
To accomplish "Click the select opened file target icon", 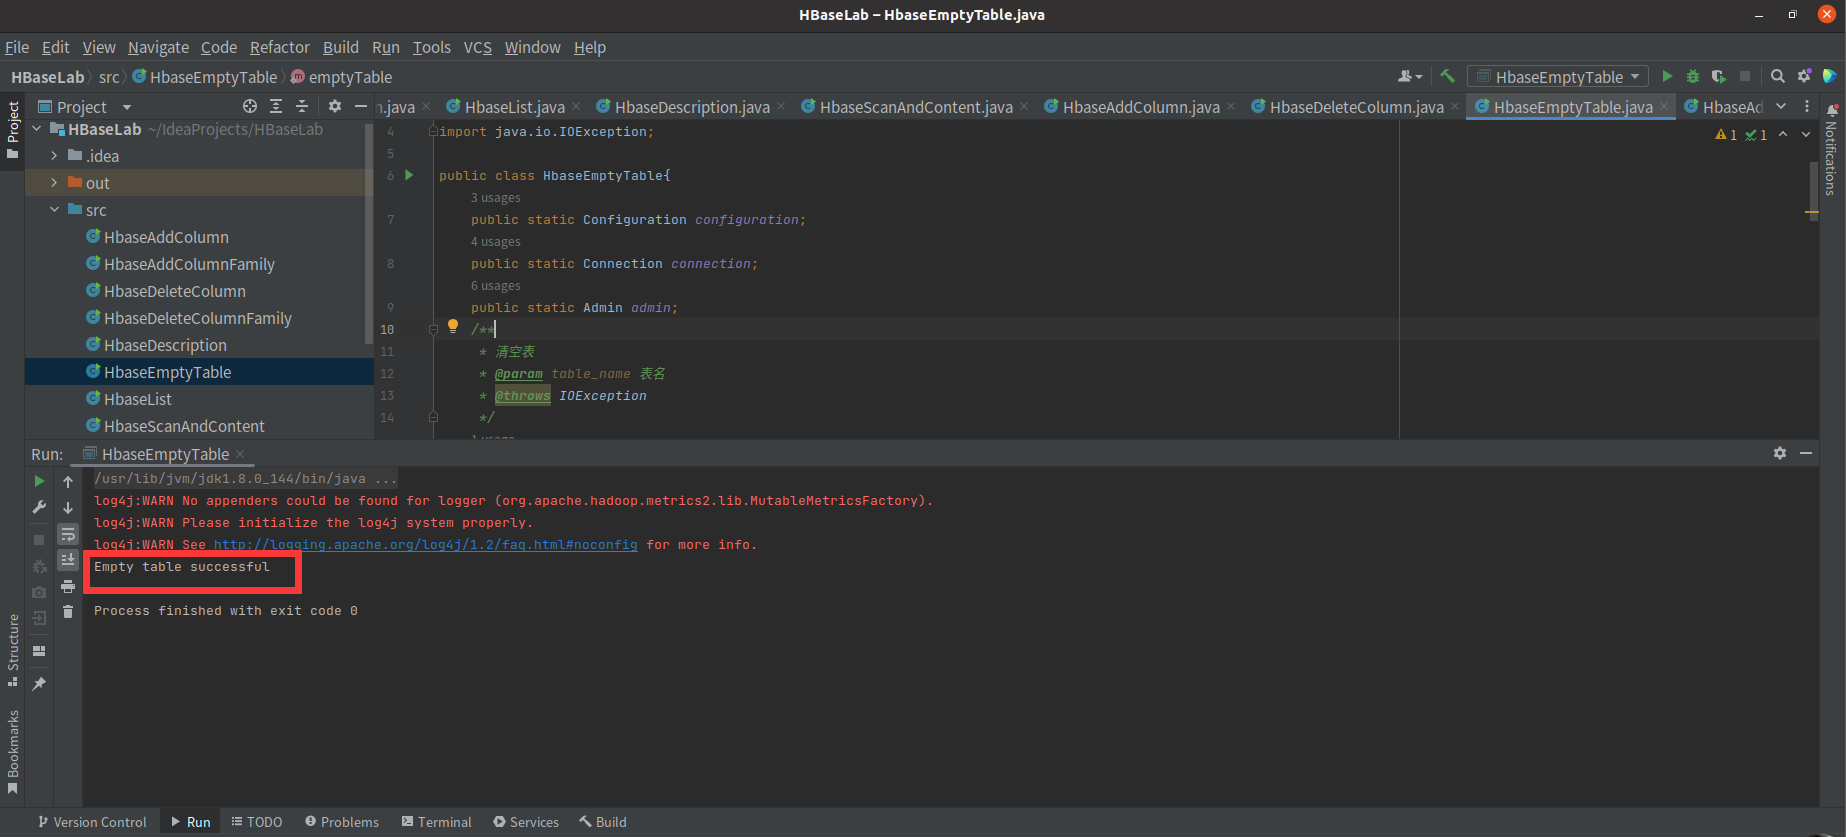I will [x=250, y=106].
